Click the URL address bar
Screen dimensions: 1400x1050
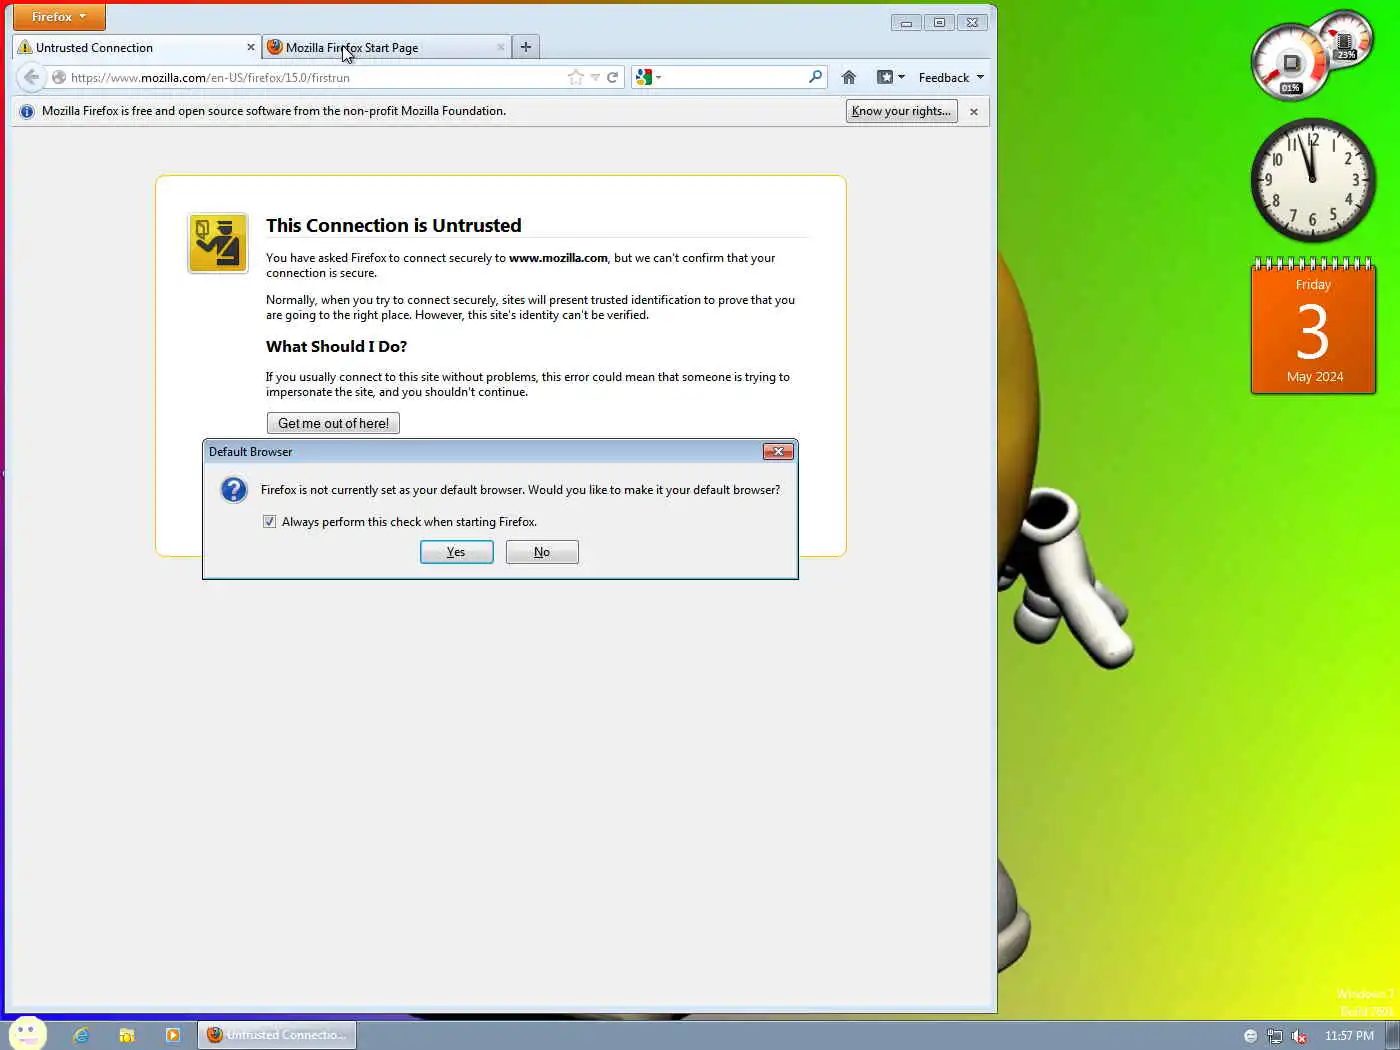pos(315,77)
